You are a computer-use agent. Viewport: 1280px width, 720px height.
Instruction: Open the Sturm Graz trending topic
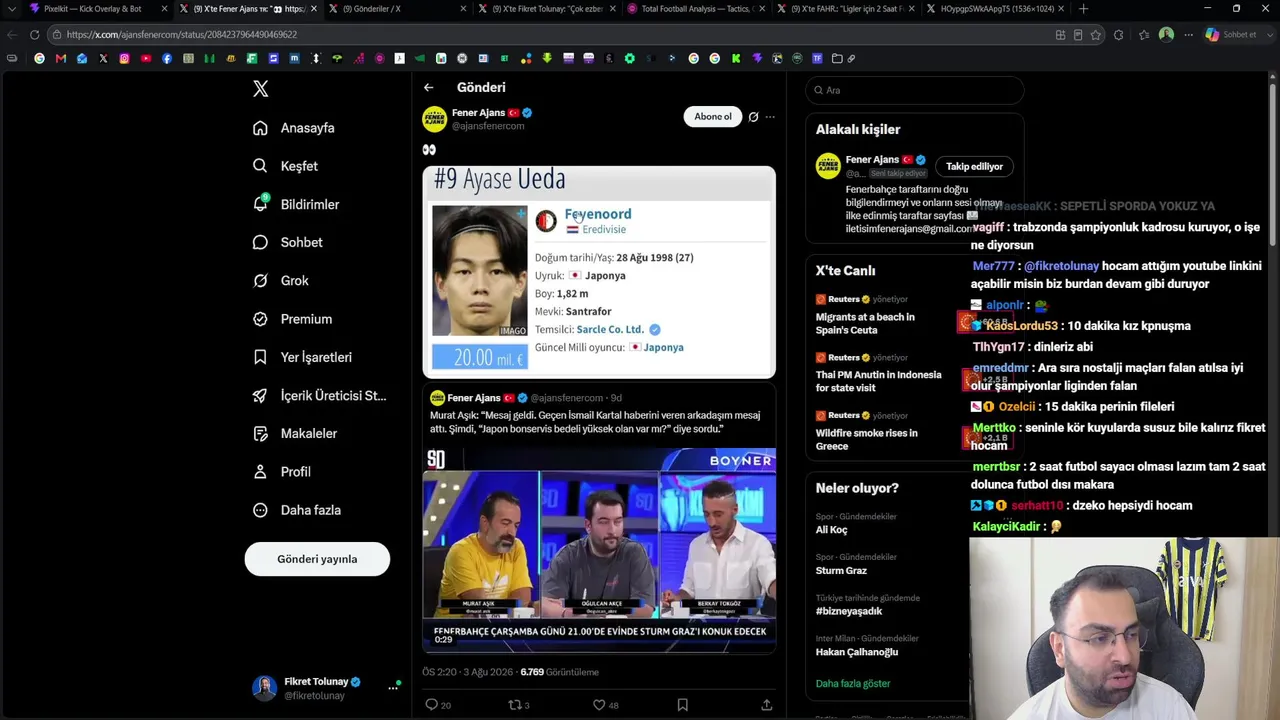(841, 570)
